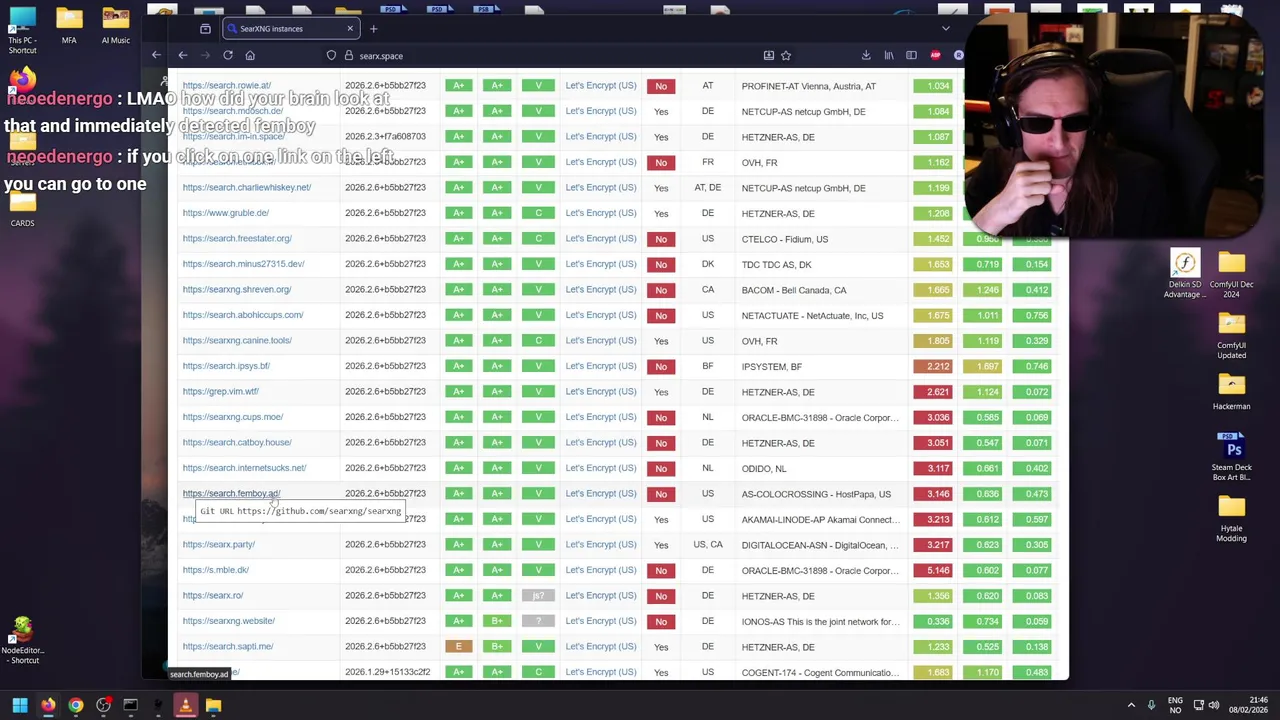1280x720 pixels.
Task: Open Delkin SD Advantage desktop icon
Action: (1185, 274)
